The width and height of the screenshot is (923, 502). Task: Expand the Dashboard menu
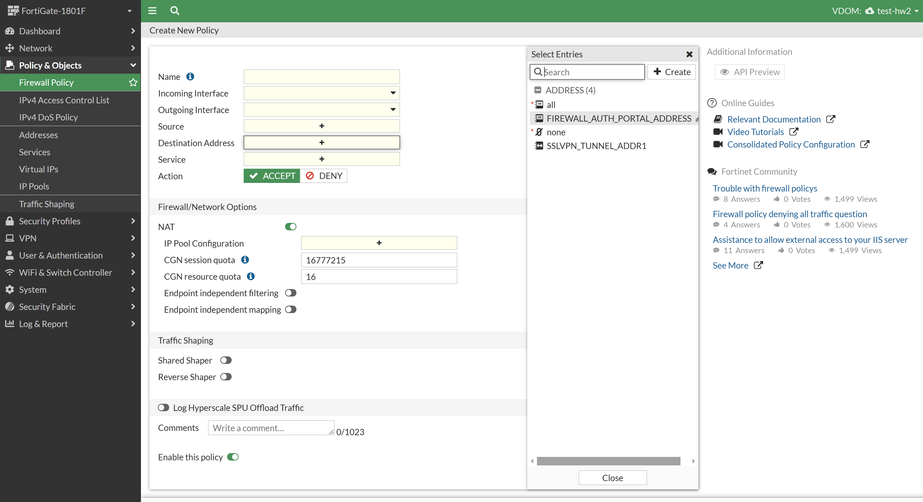(x=133, y=31)
